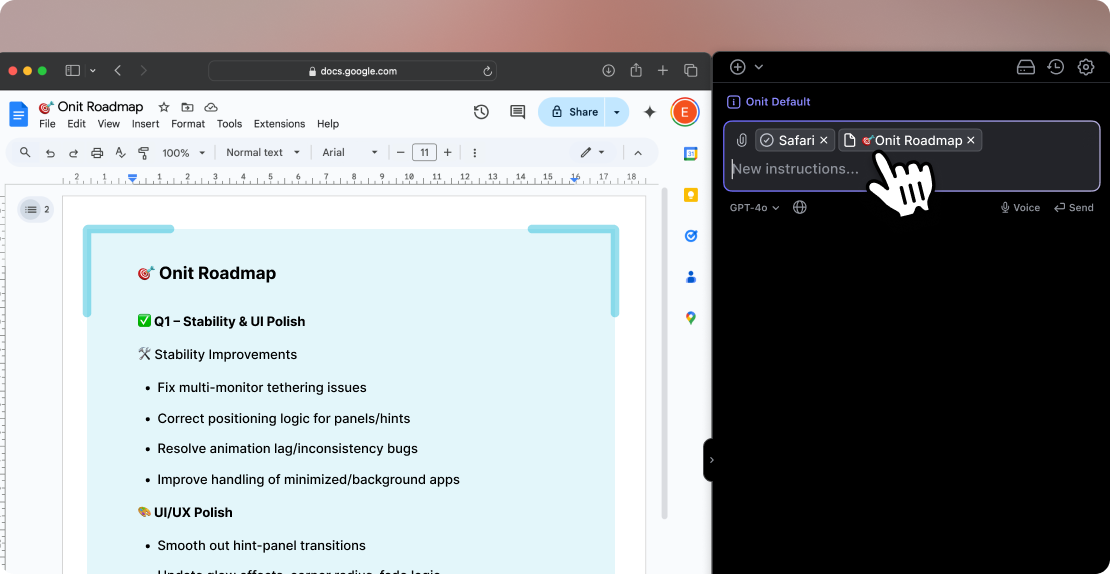Open the Format menu

(x=188, y=124)
